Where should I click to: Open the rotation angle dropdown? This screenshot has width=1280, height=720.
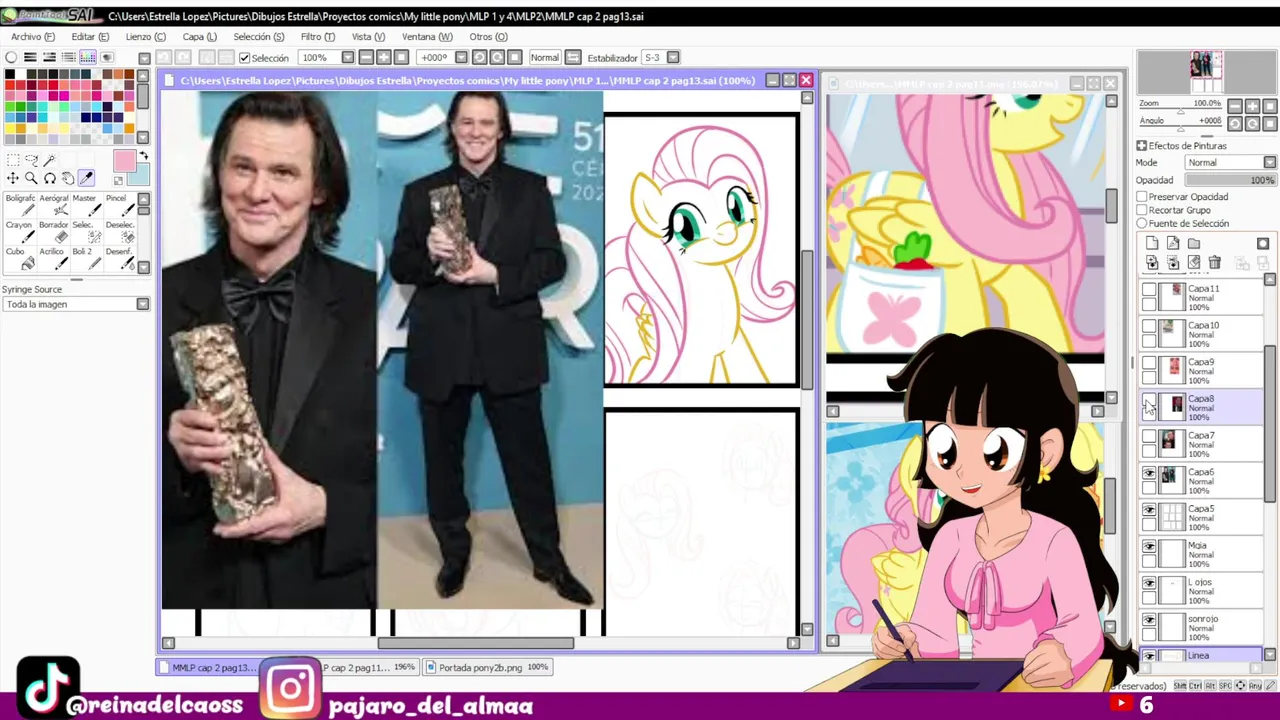click(x=461, y=57)
